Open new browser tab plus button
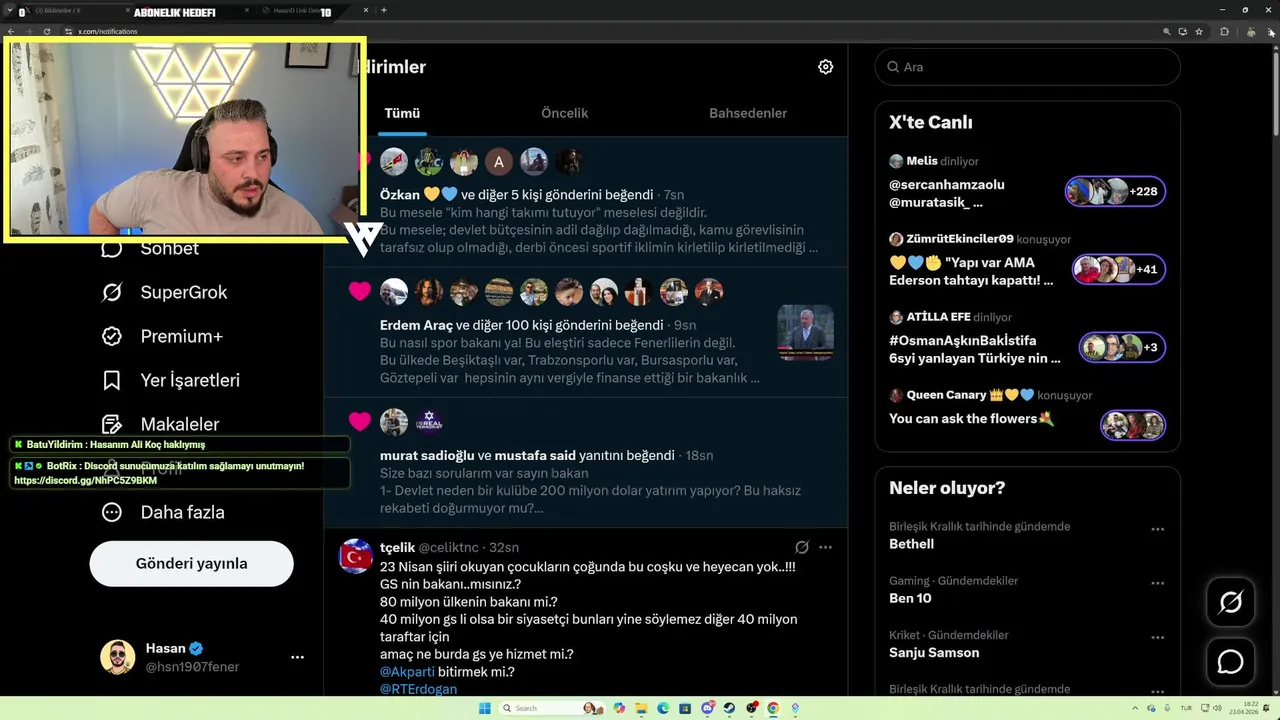1280x720 pixels. pos(384,10)
